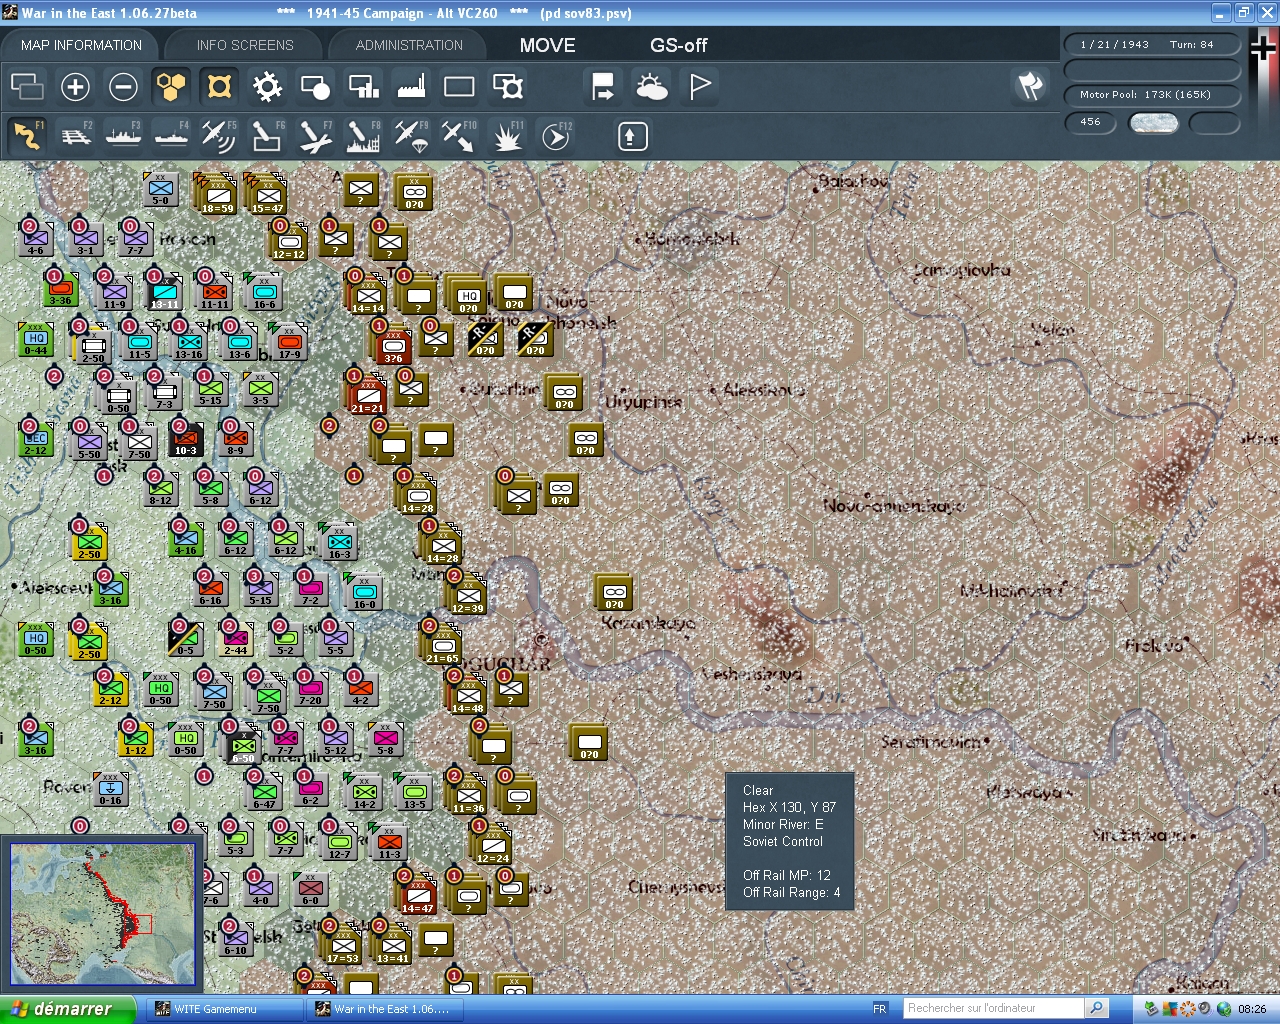Click the zoom out minus icon

pyautogui.click(x=123, y=87)
